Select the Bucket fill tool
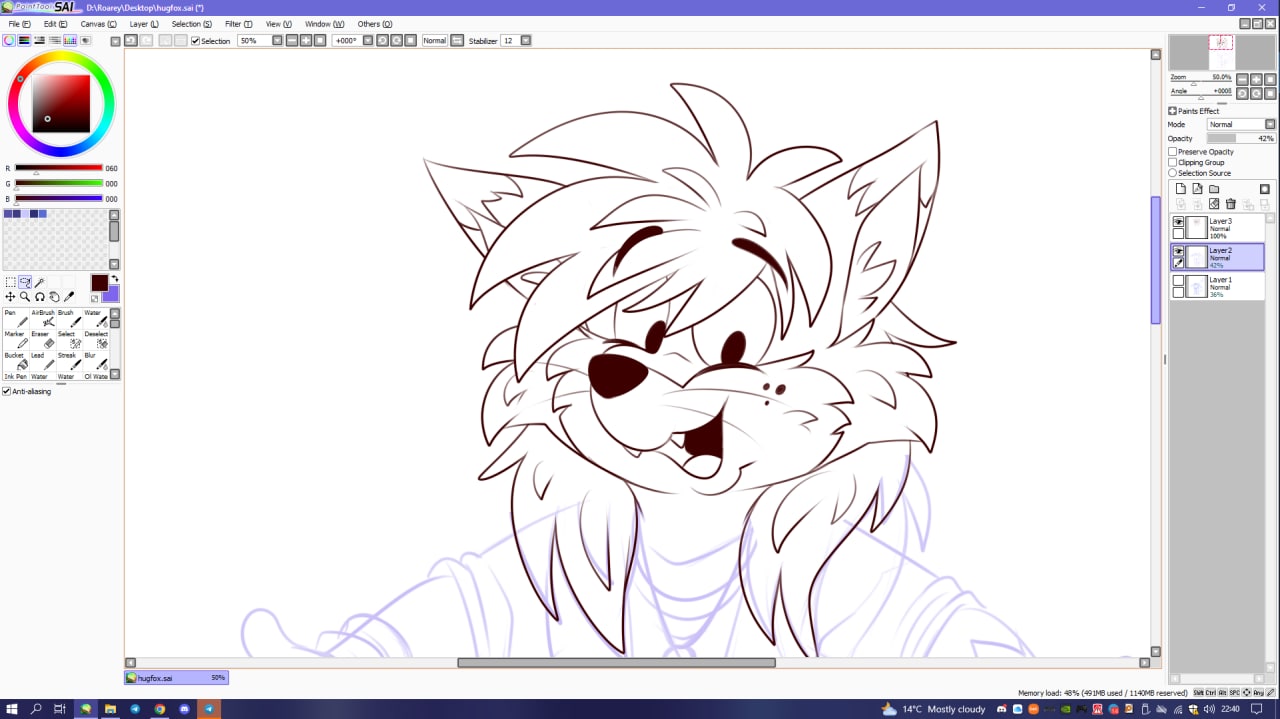This screenshot has width=1280, height=719. (x=21, y=364)
